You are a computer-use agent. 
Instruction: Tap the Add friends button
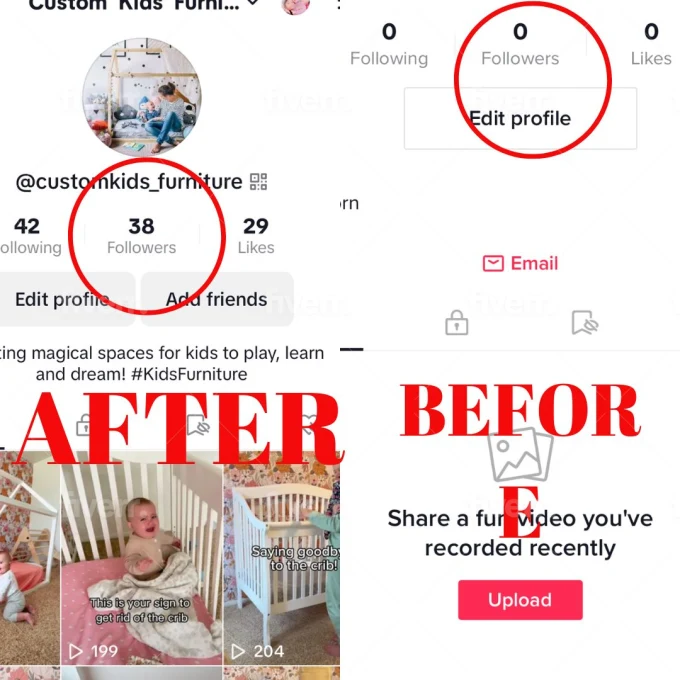pos(217,299)
